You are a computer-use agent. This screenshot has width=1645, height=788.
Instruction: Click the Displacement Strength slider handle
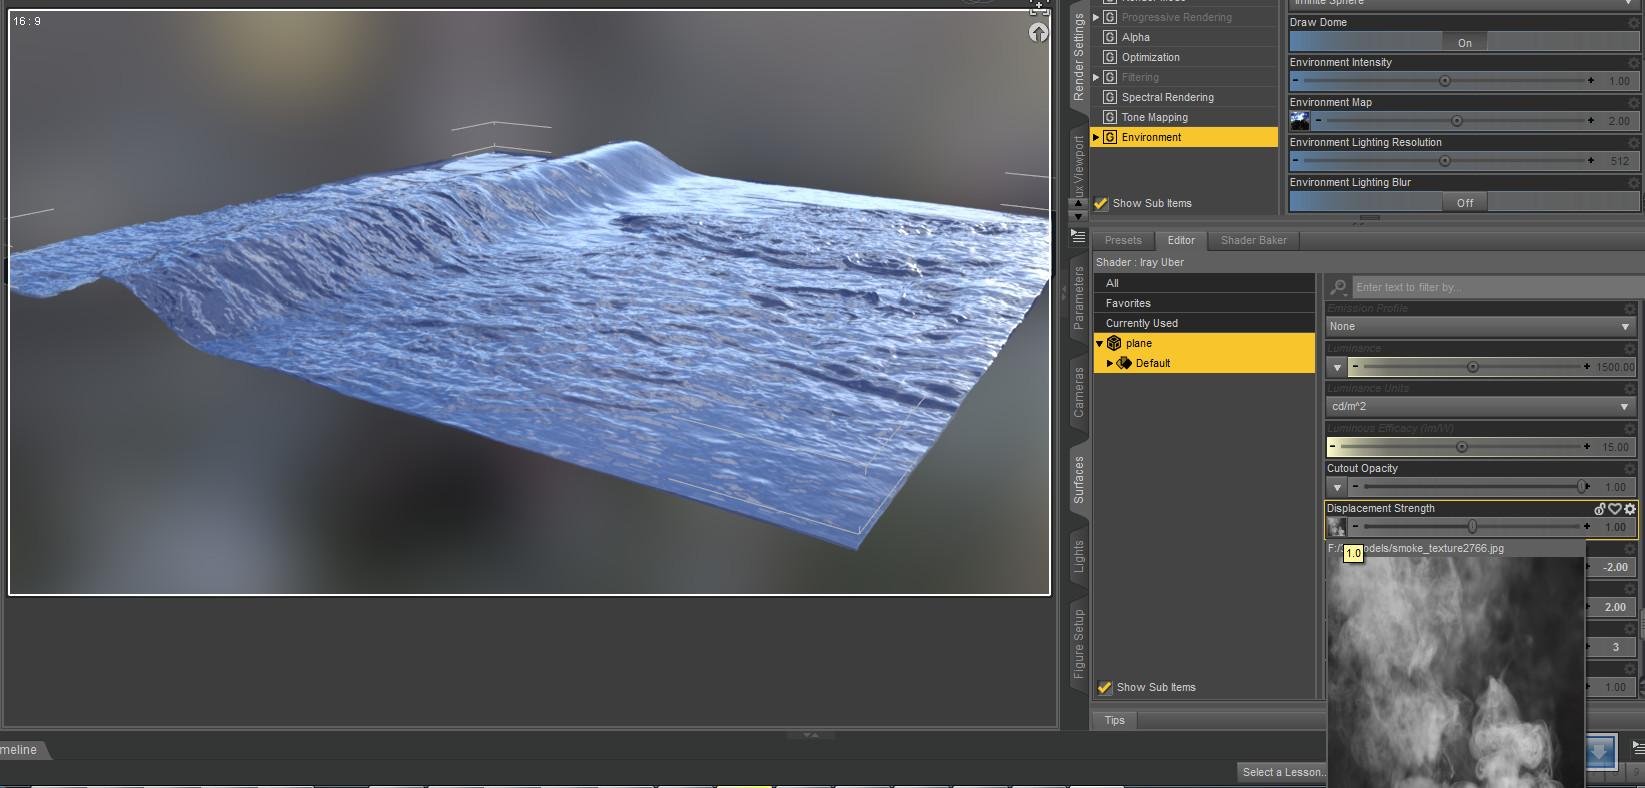point(1472,527)
